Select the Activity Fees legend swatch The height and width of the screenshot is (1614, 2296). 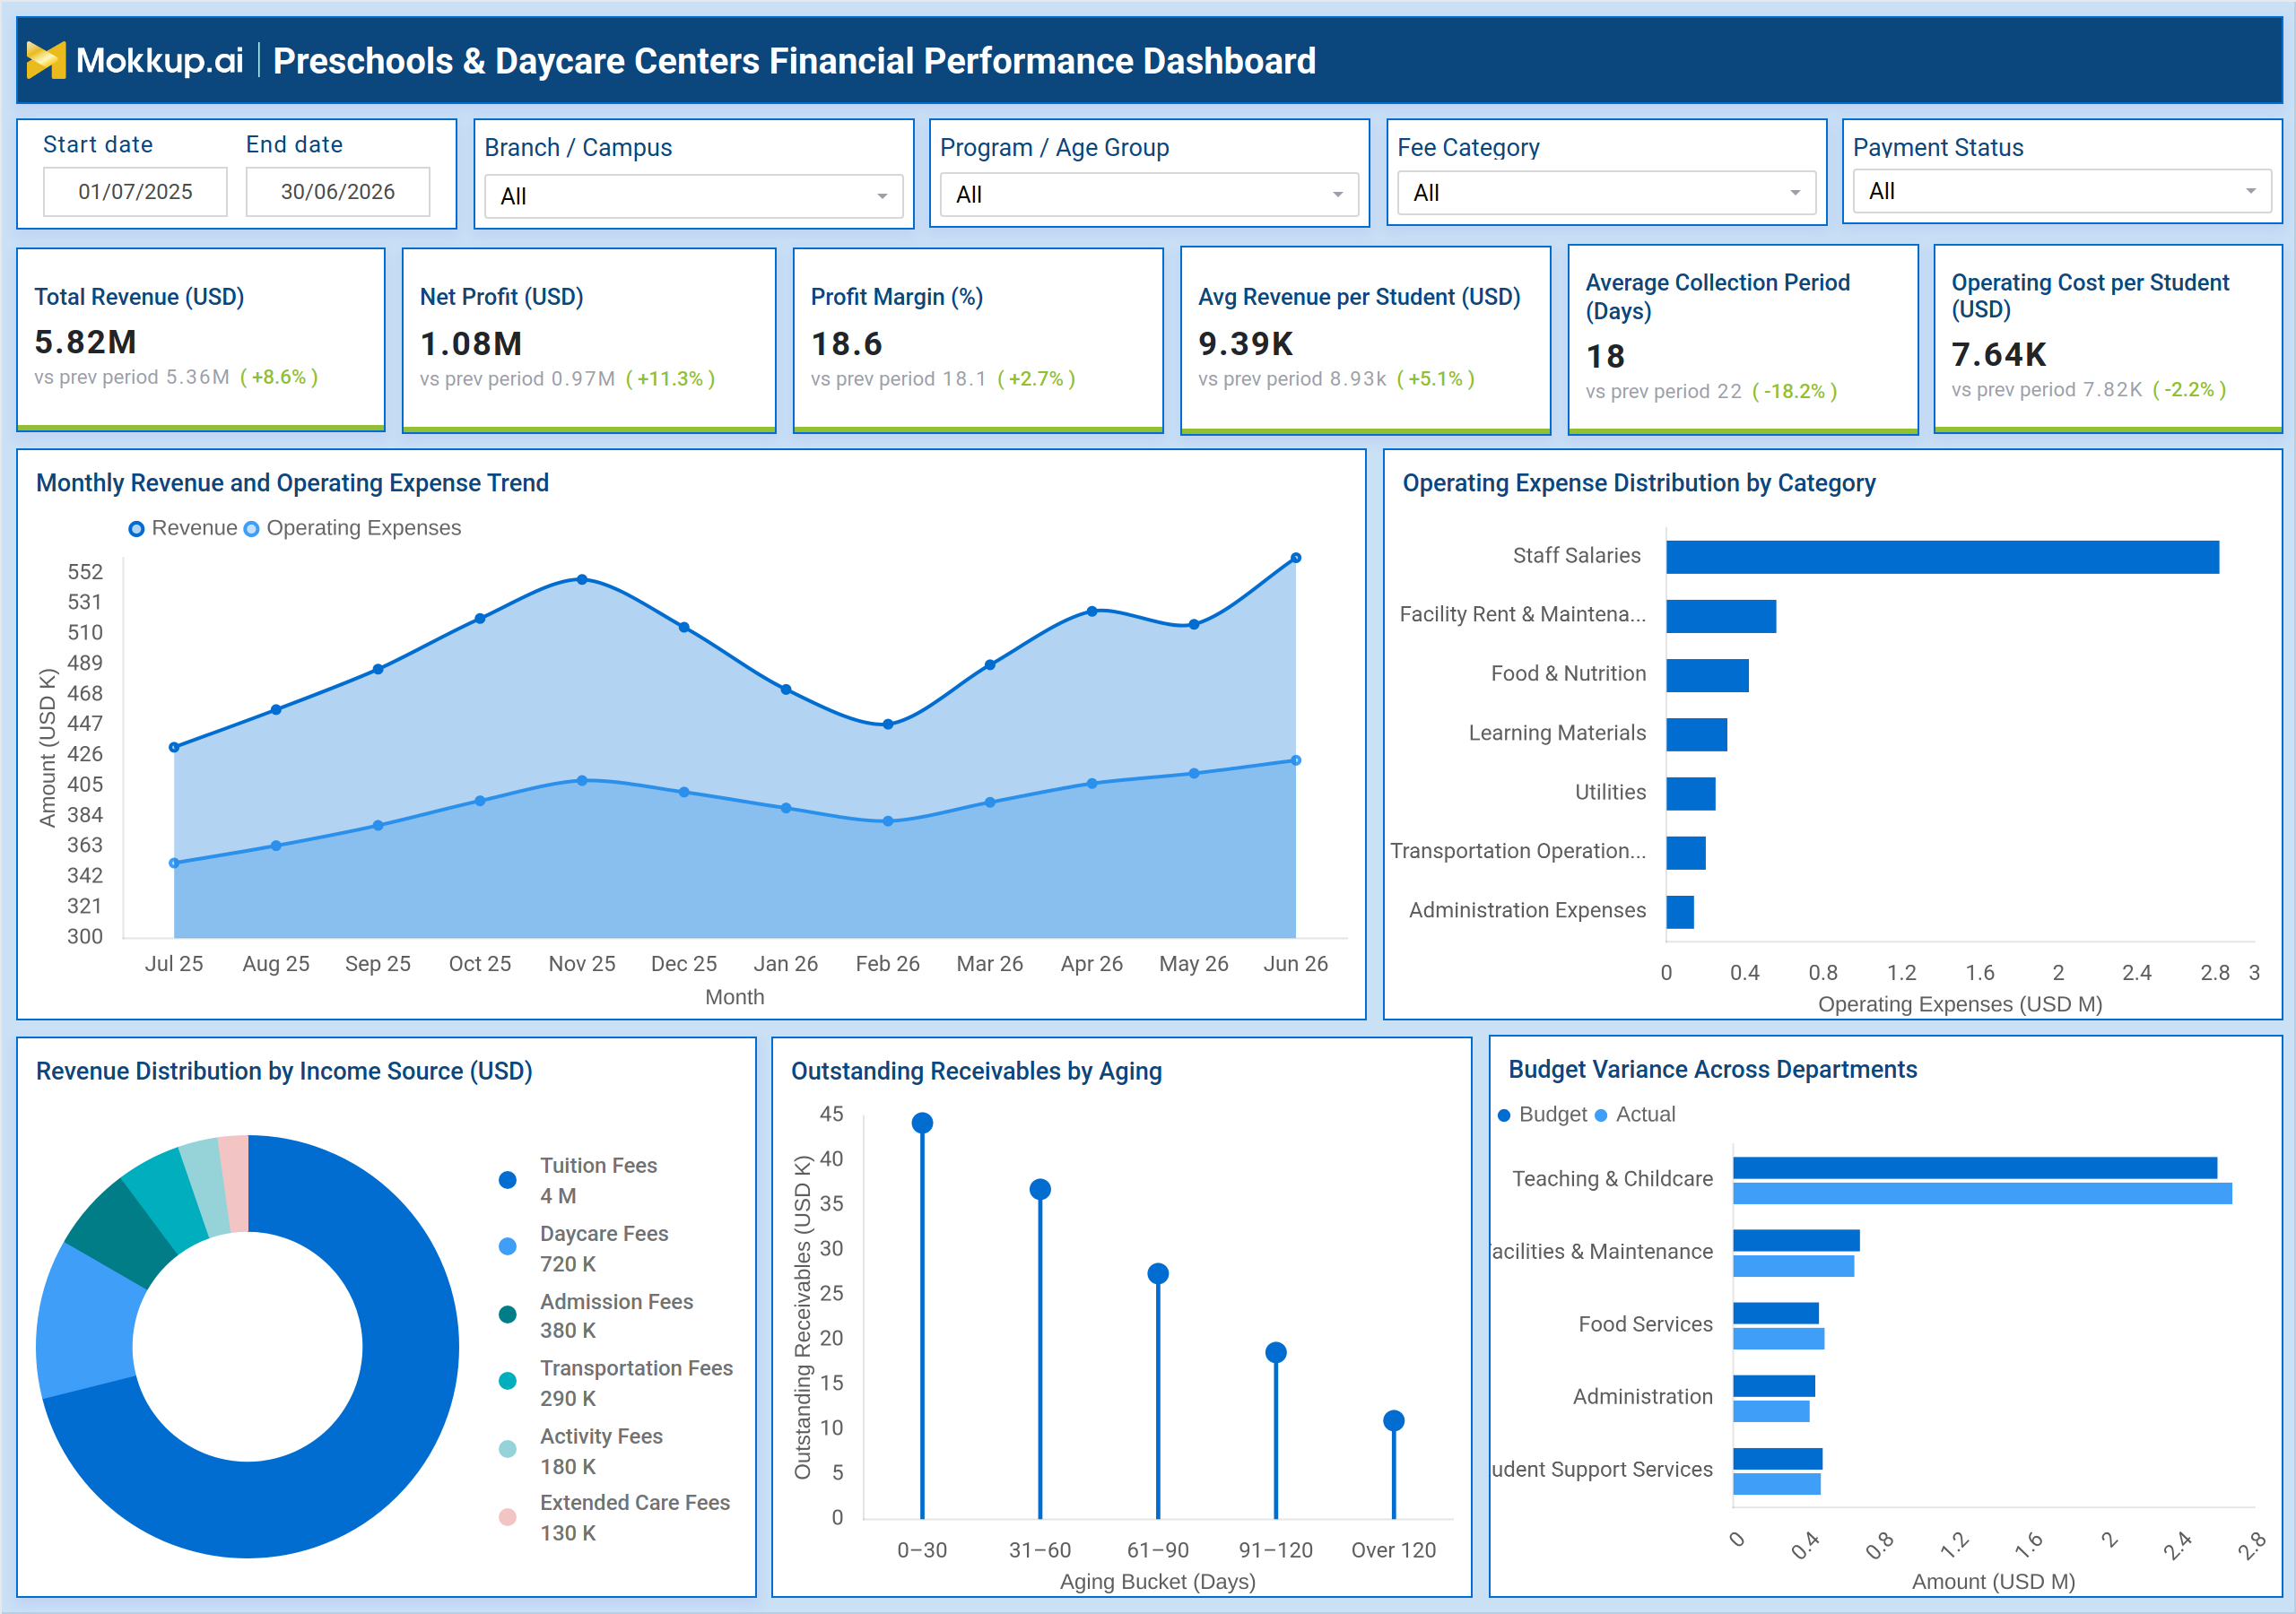click(x=508, y=1449)
